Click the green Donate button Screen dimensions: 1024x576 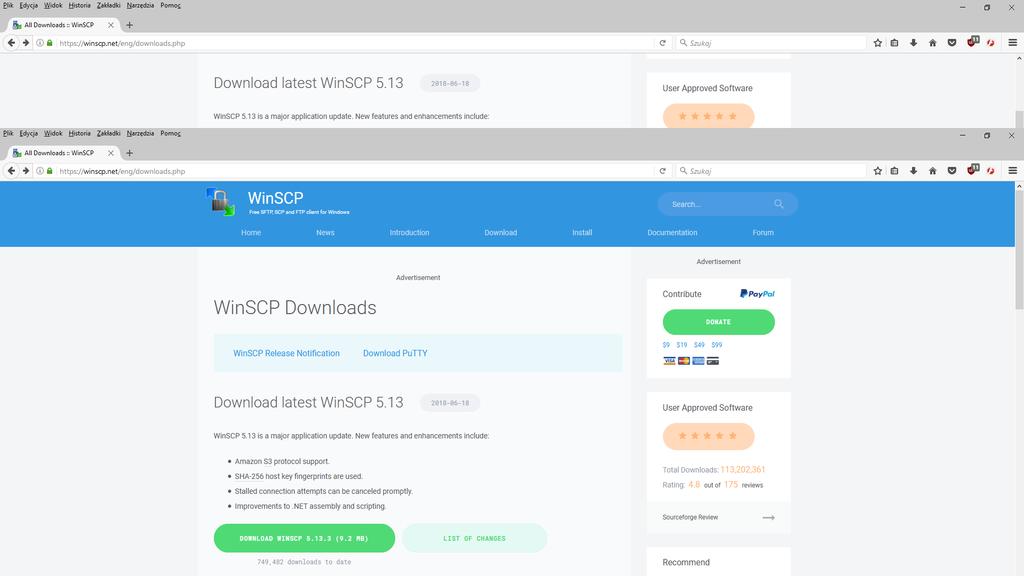[x=718, y=322]
